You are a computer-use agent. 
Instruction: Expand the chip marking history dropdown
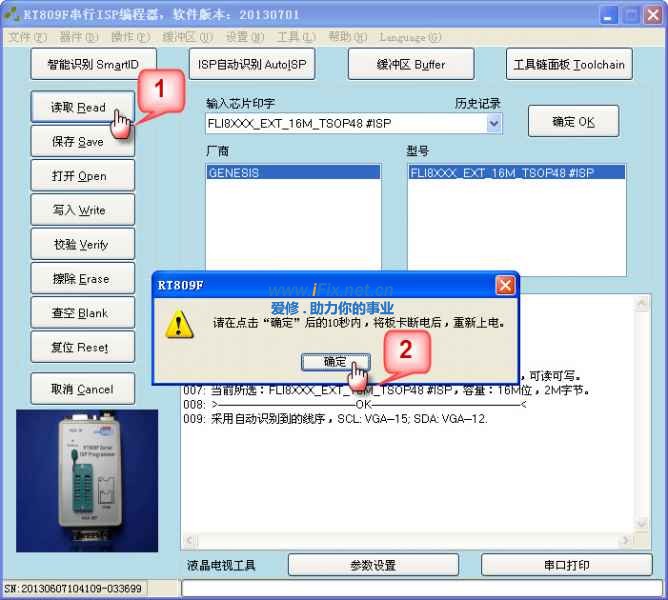coord(494,123)
